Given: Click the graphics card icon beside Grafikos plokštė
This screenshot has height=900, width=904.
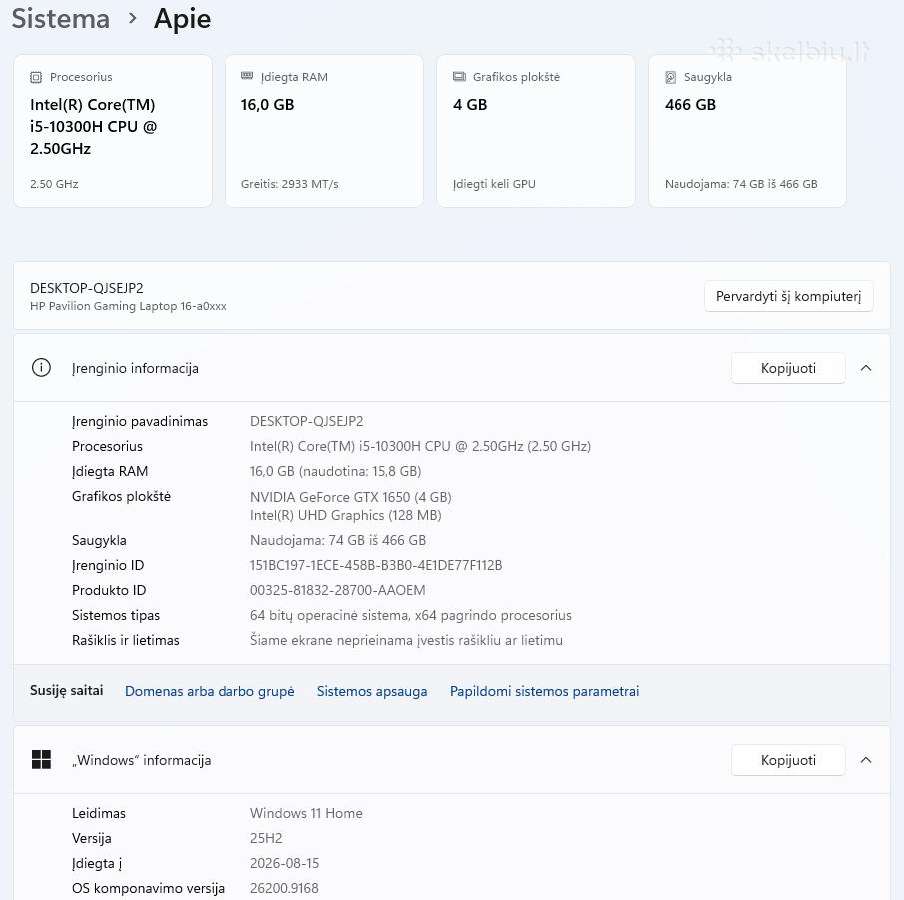Looking at the screenshot, I should 459,77.
